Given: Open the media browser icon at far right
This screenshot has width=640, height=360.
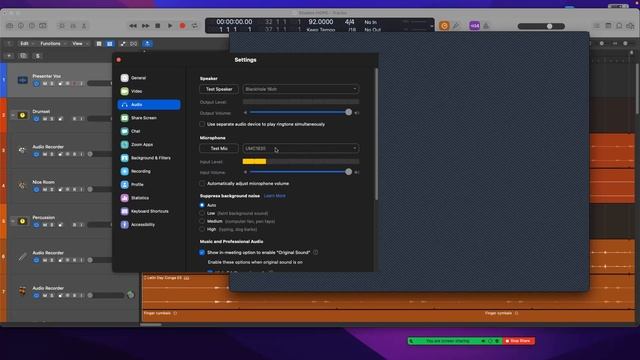Looking at the screenshot, I should [630, 26].
